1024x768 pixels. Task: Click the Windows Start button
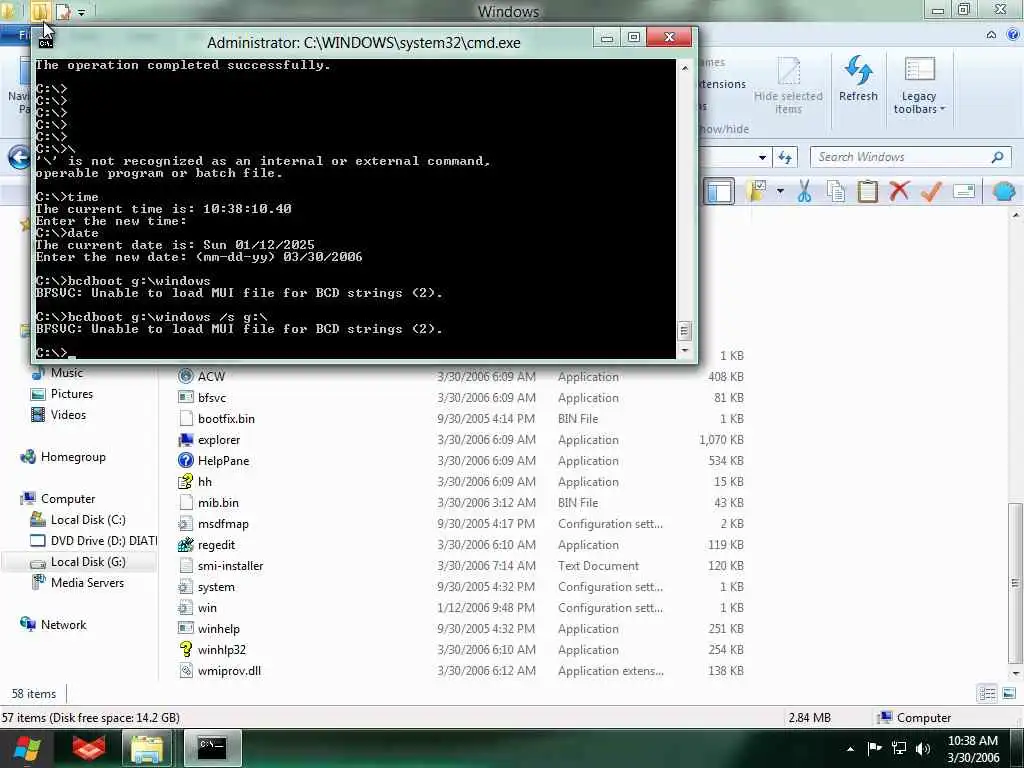point(27,748)
